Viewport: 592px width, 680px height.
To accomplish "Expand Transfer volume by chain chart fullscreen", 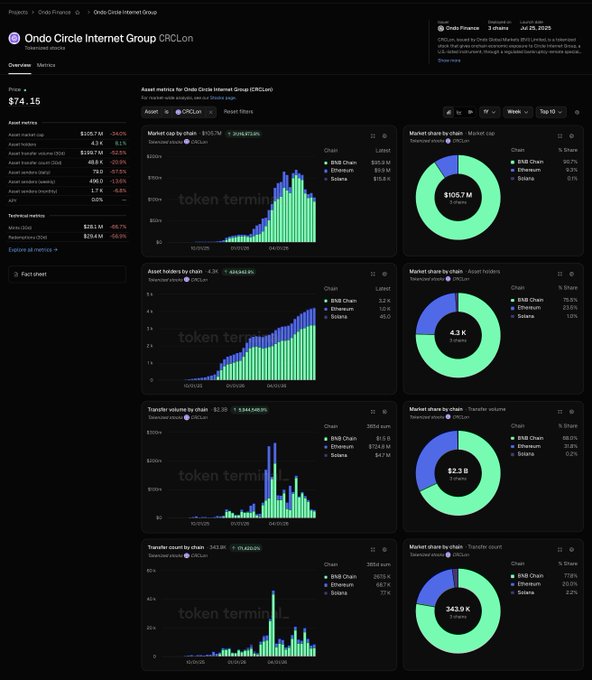I will (x=373, y=412).
